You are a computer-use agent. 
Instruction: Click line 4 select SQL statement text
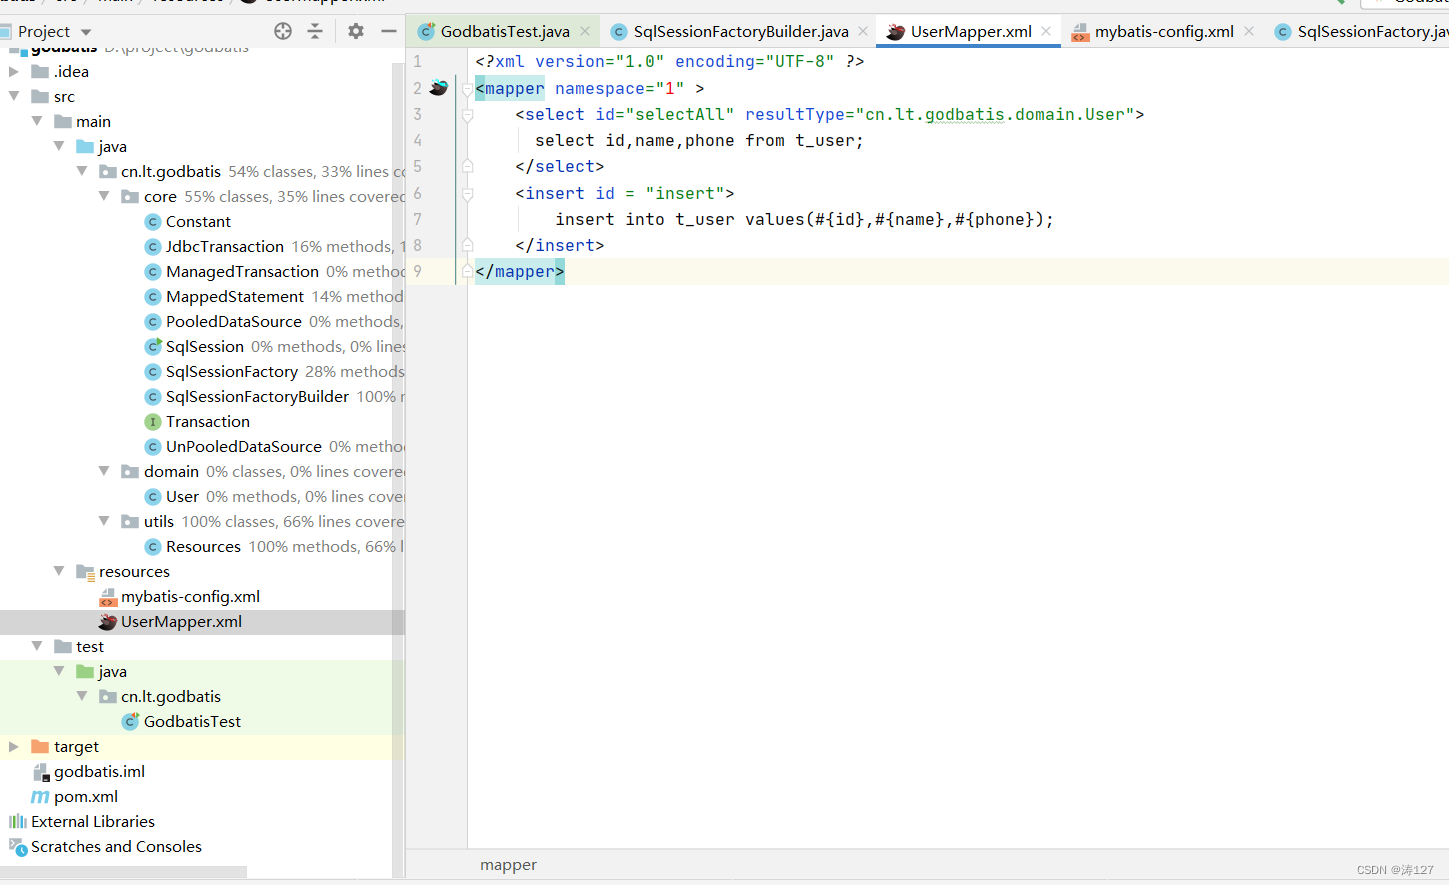pos(699,141)
